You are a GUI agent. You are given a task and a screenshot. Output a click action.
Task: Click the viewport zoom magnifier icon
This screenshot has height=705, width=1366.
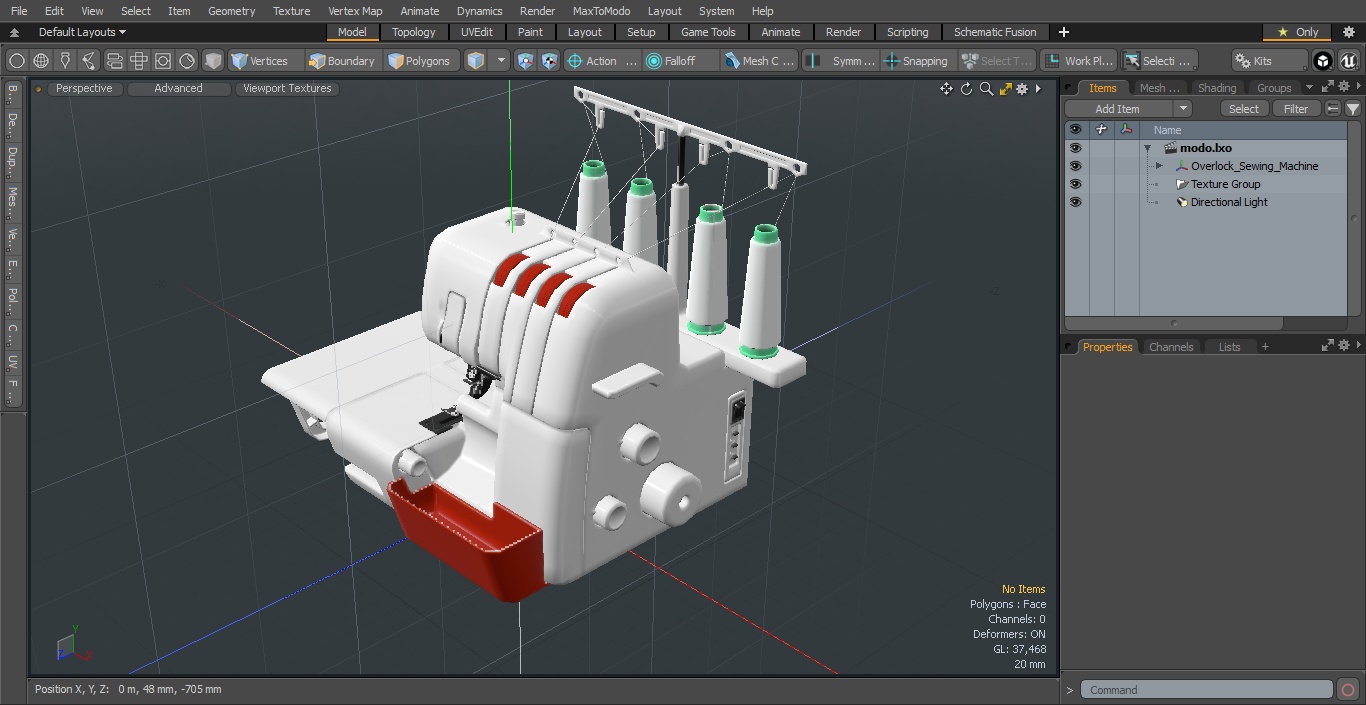tap(986, 89)
